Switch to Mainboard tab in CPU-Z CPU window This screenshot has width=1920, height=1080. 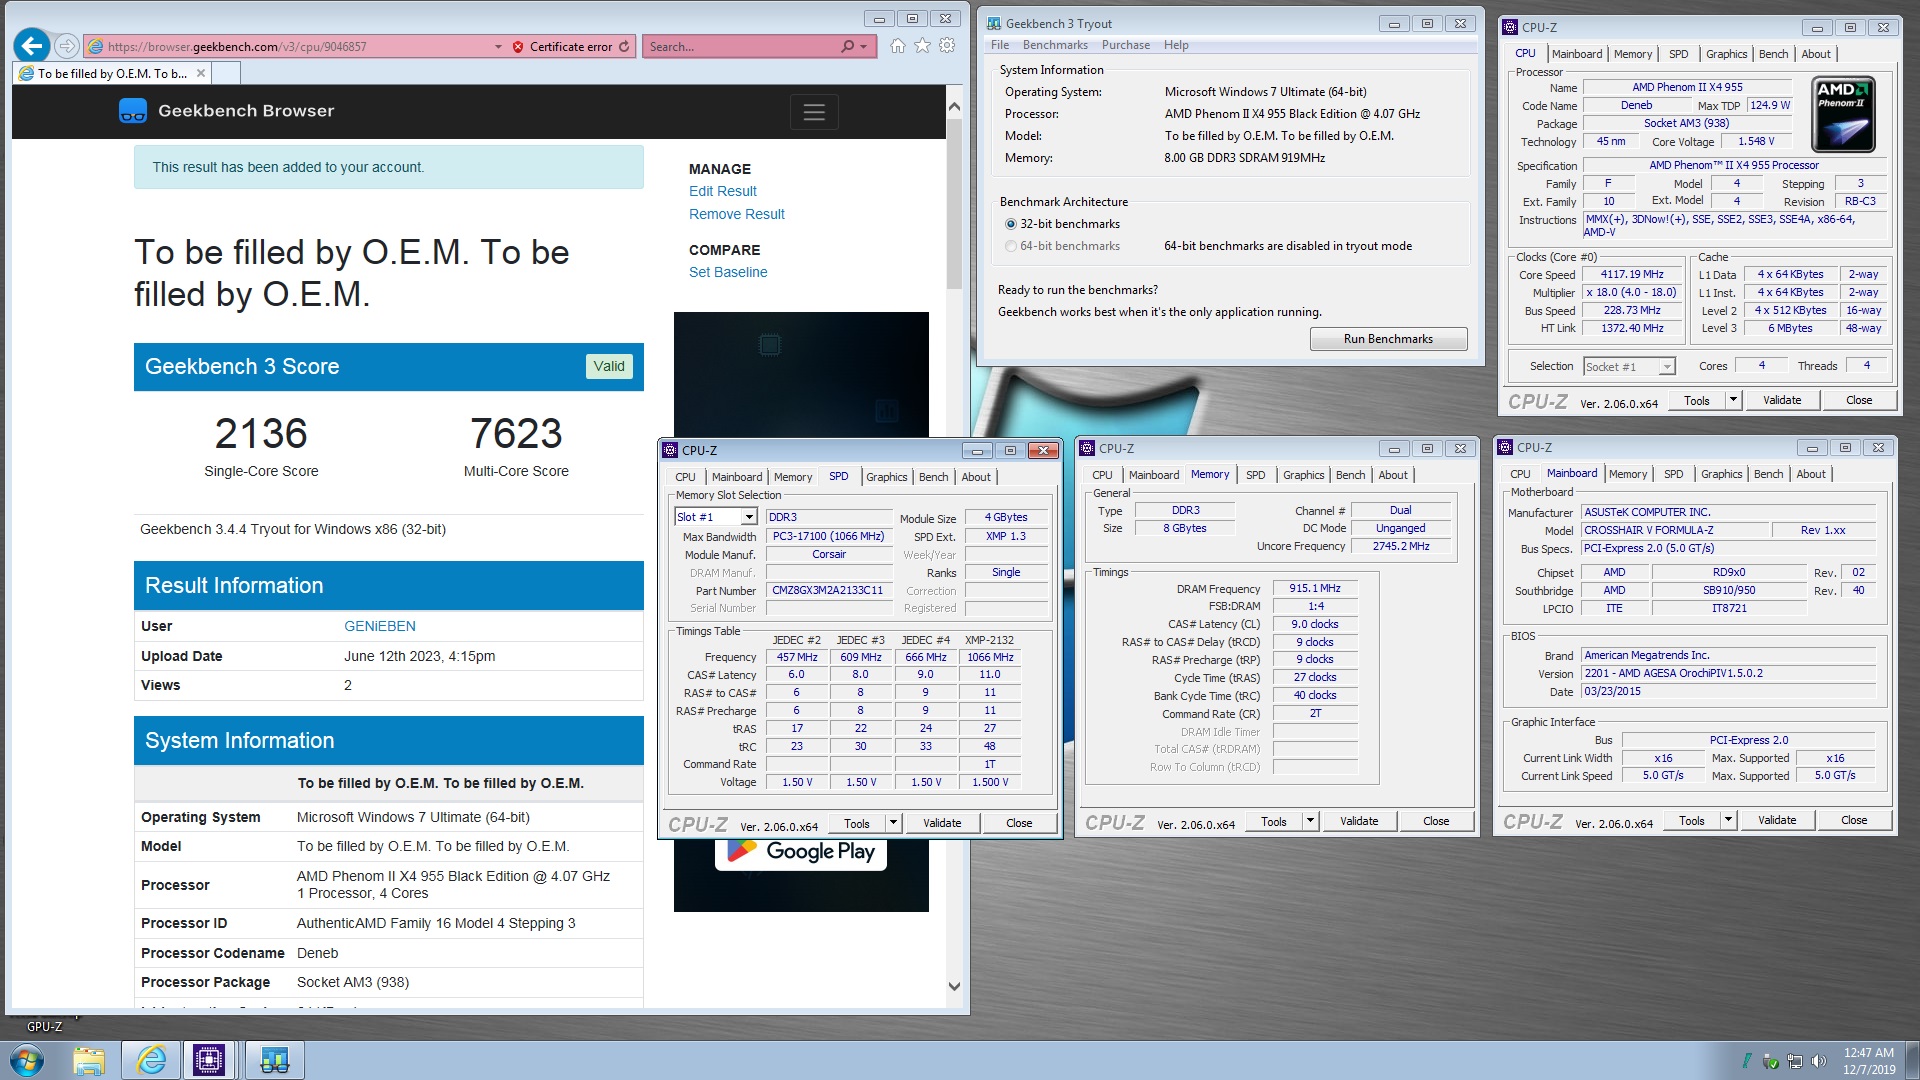(x=1577, y=54)
